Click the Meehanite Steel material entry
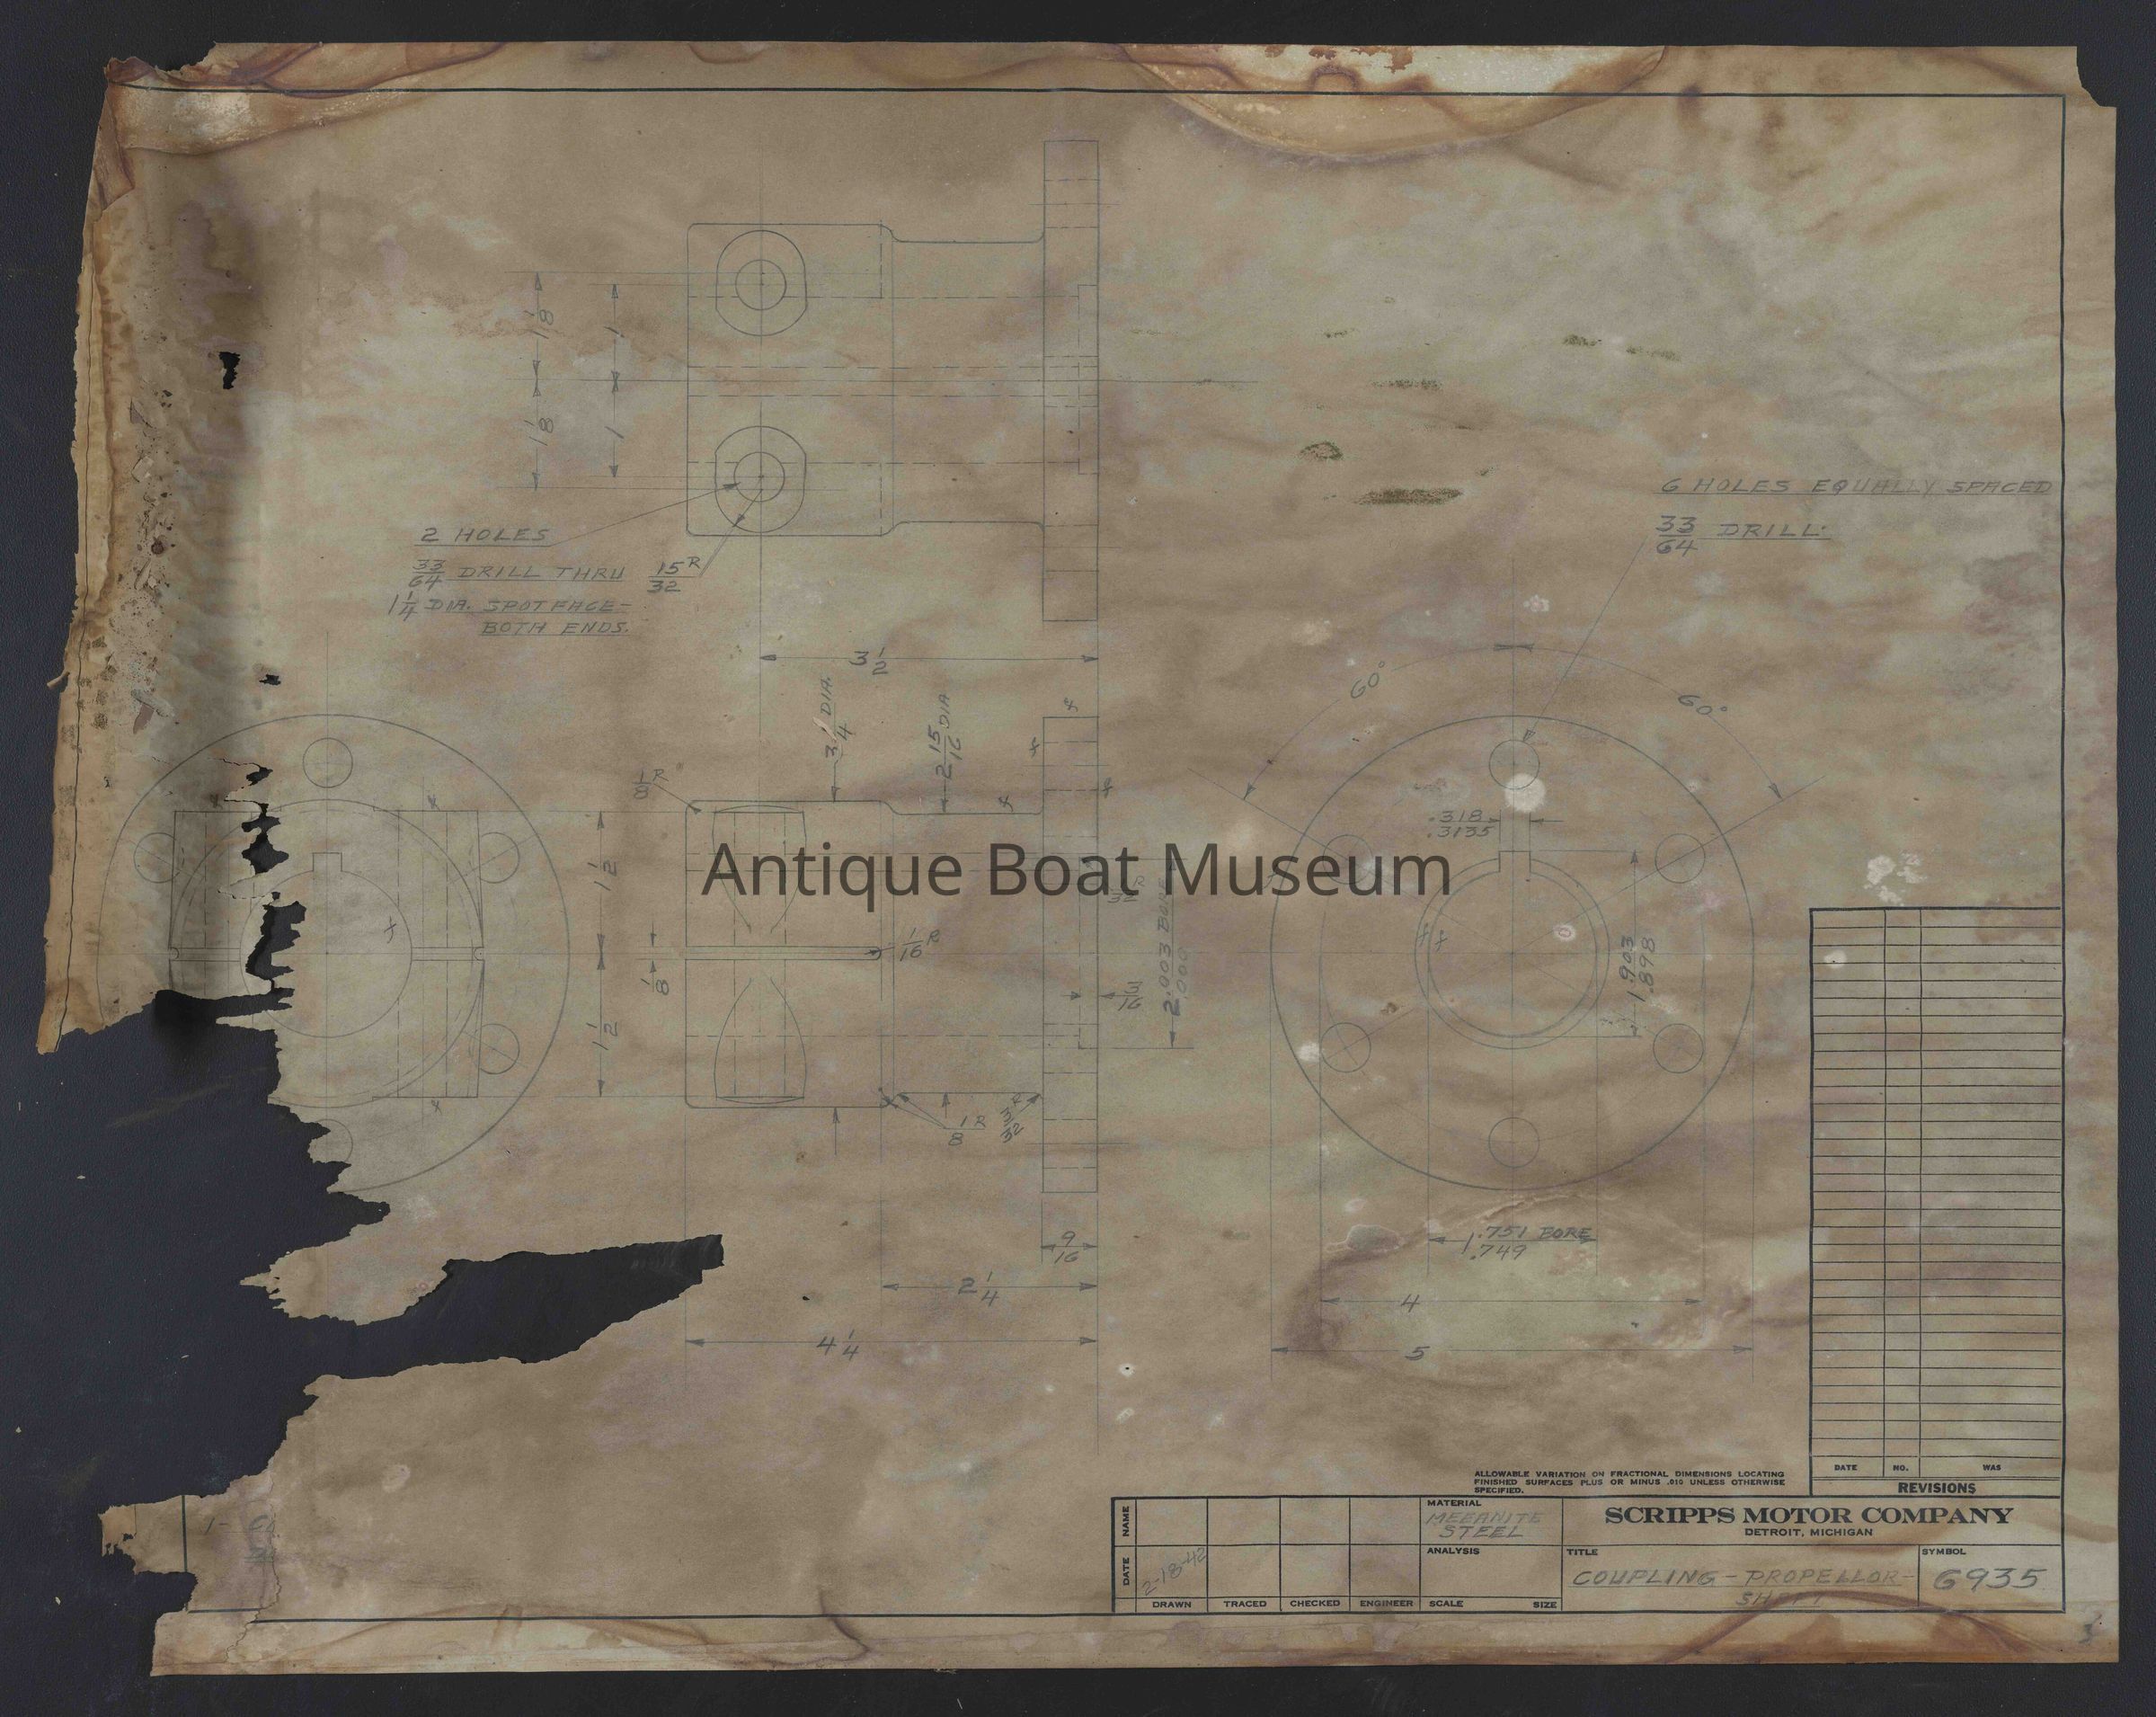 1483,1524
